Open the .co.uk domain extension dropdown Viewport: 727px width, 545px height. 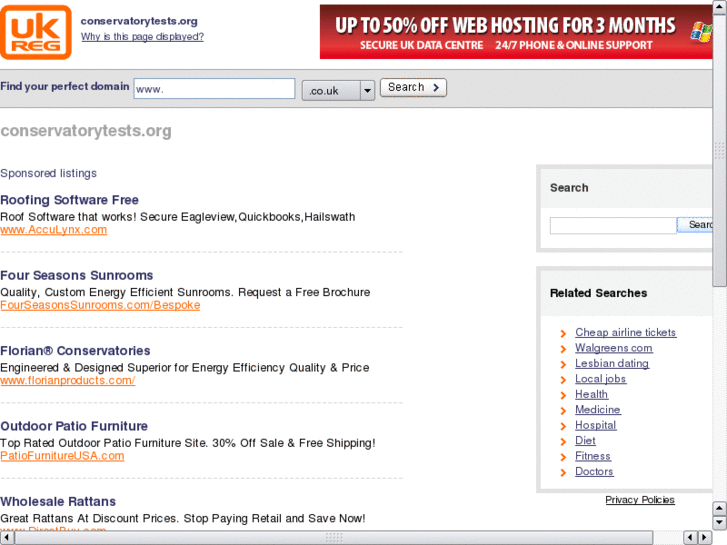coord(338,90)
